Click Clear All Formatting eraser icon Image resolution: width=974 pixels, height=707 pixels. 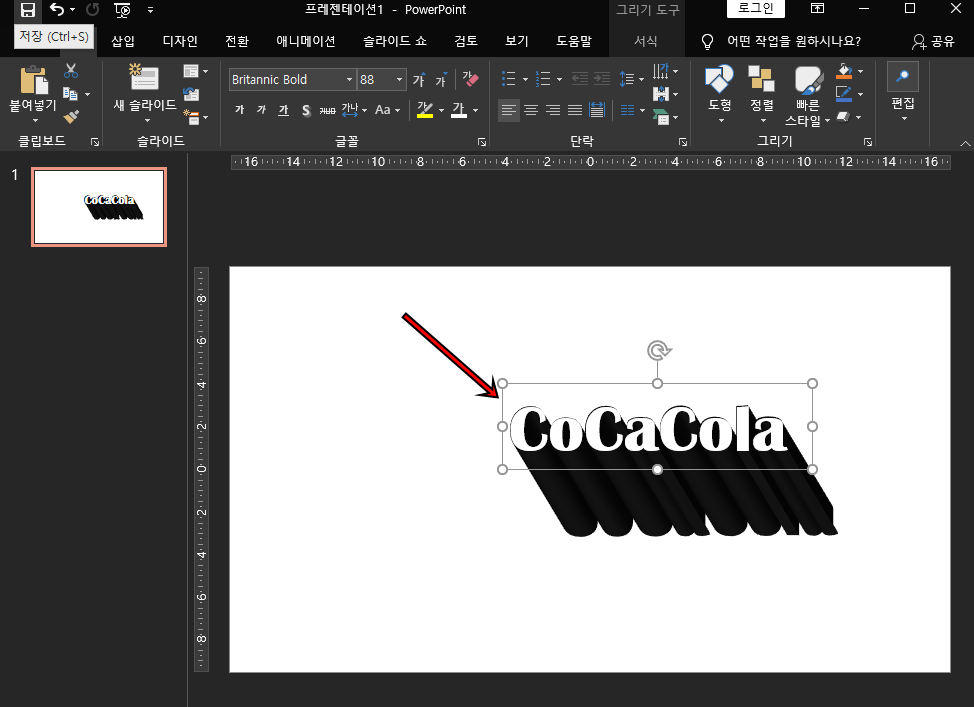[470, 79]
